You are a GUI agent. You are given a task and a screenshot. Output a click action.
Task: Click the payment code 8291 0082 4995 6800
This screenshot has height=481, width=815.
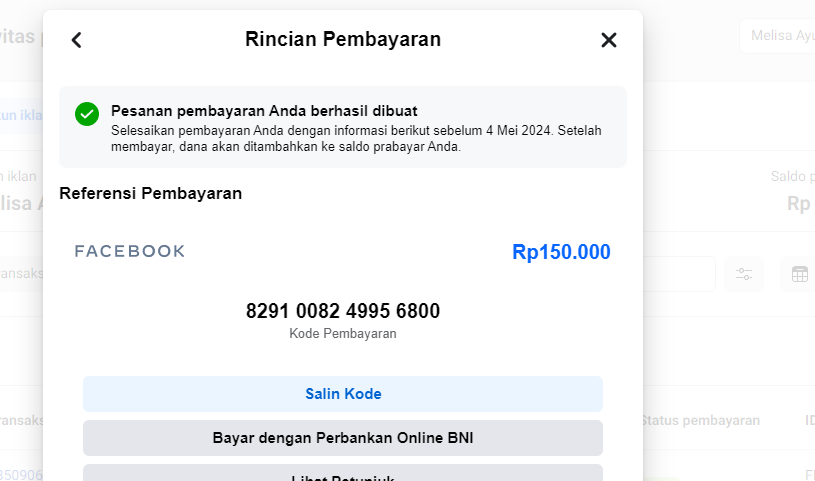click(342, 311)
